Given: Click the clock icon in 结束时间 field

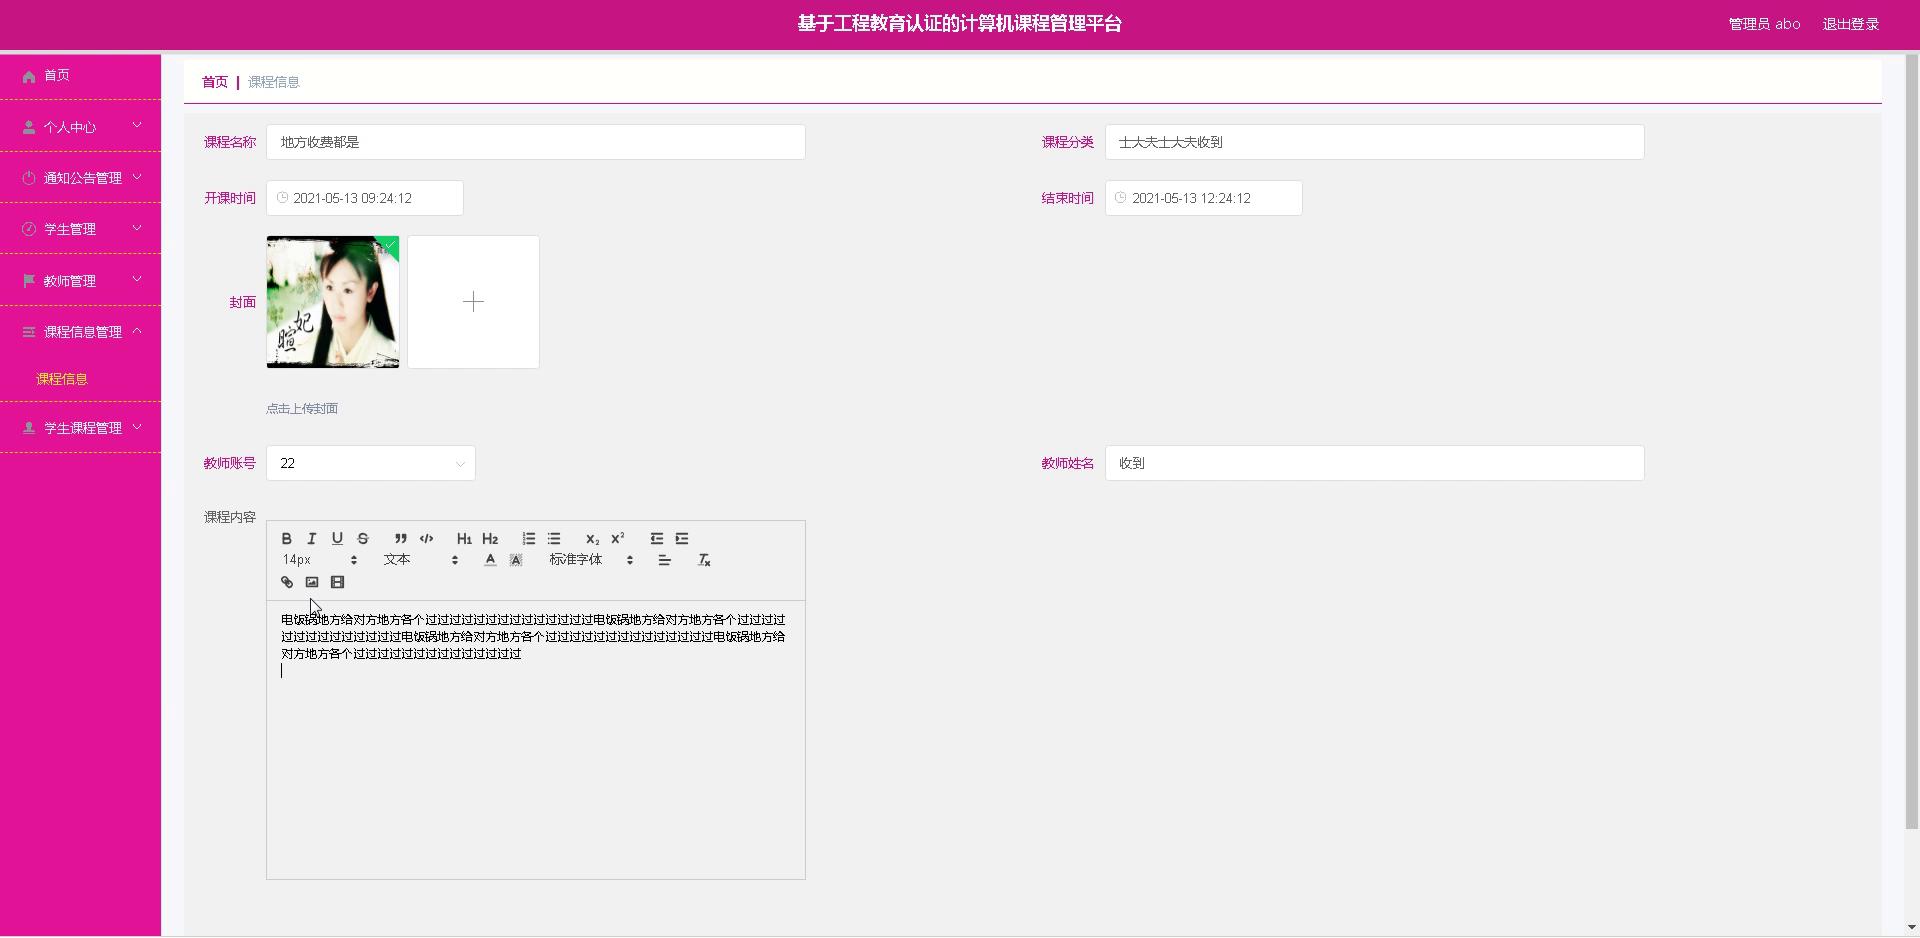Looking at the screenshot, I should (1120, 198).
